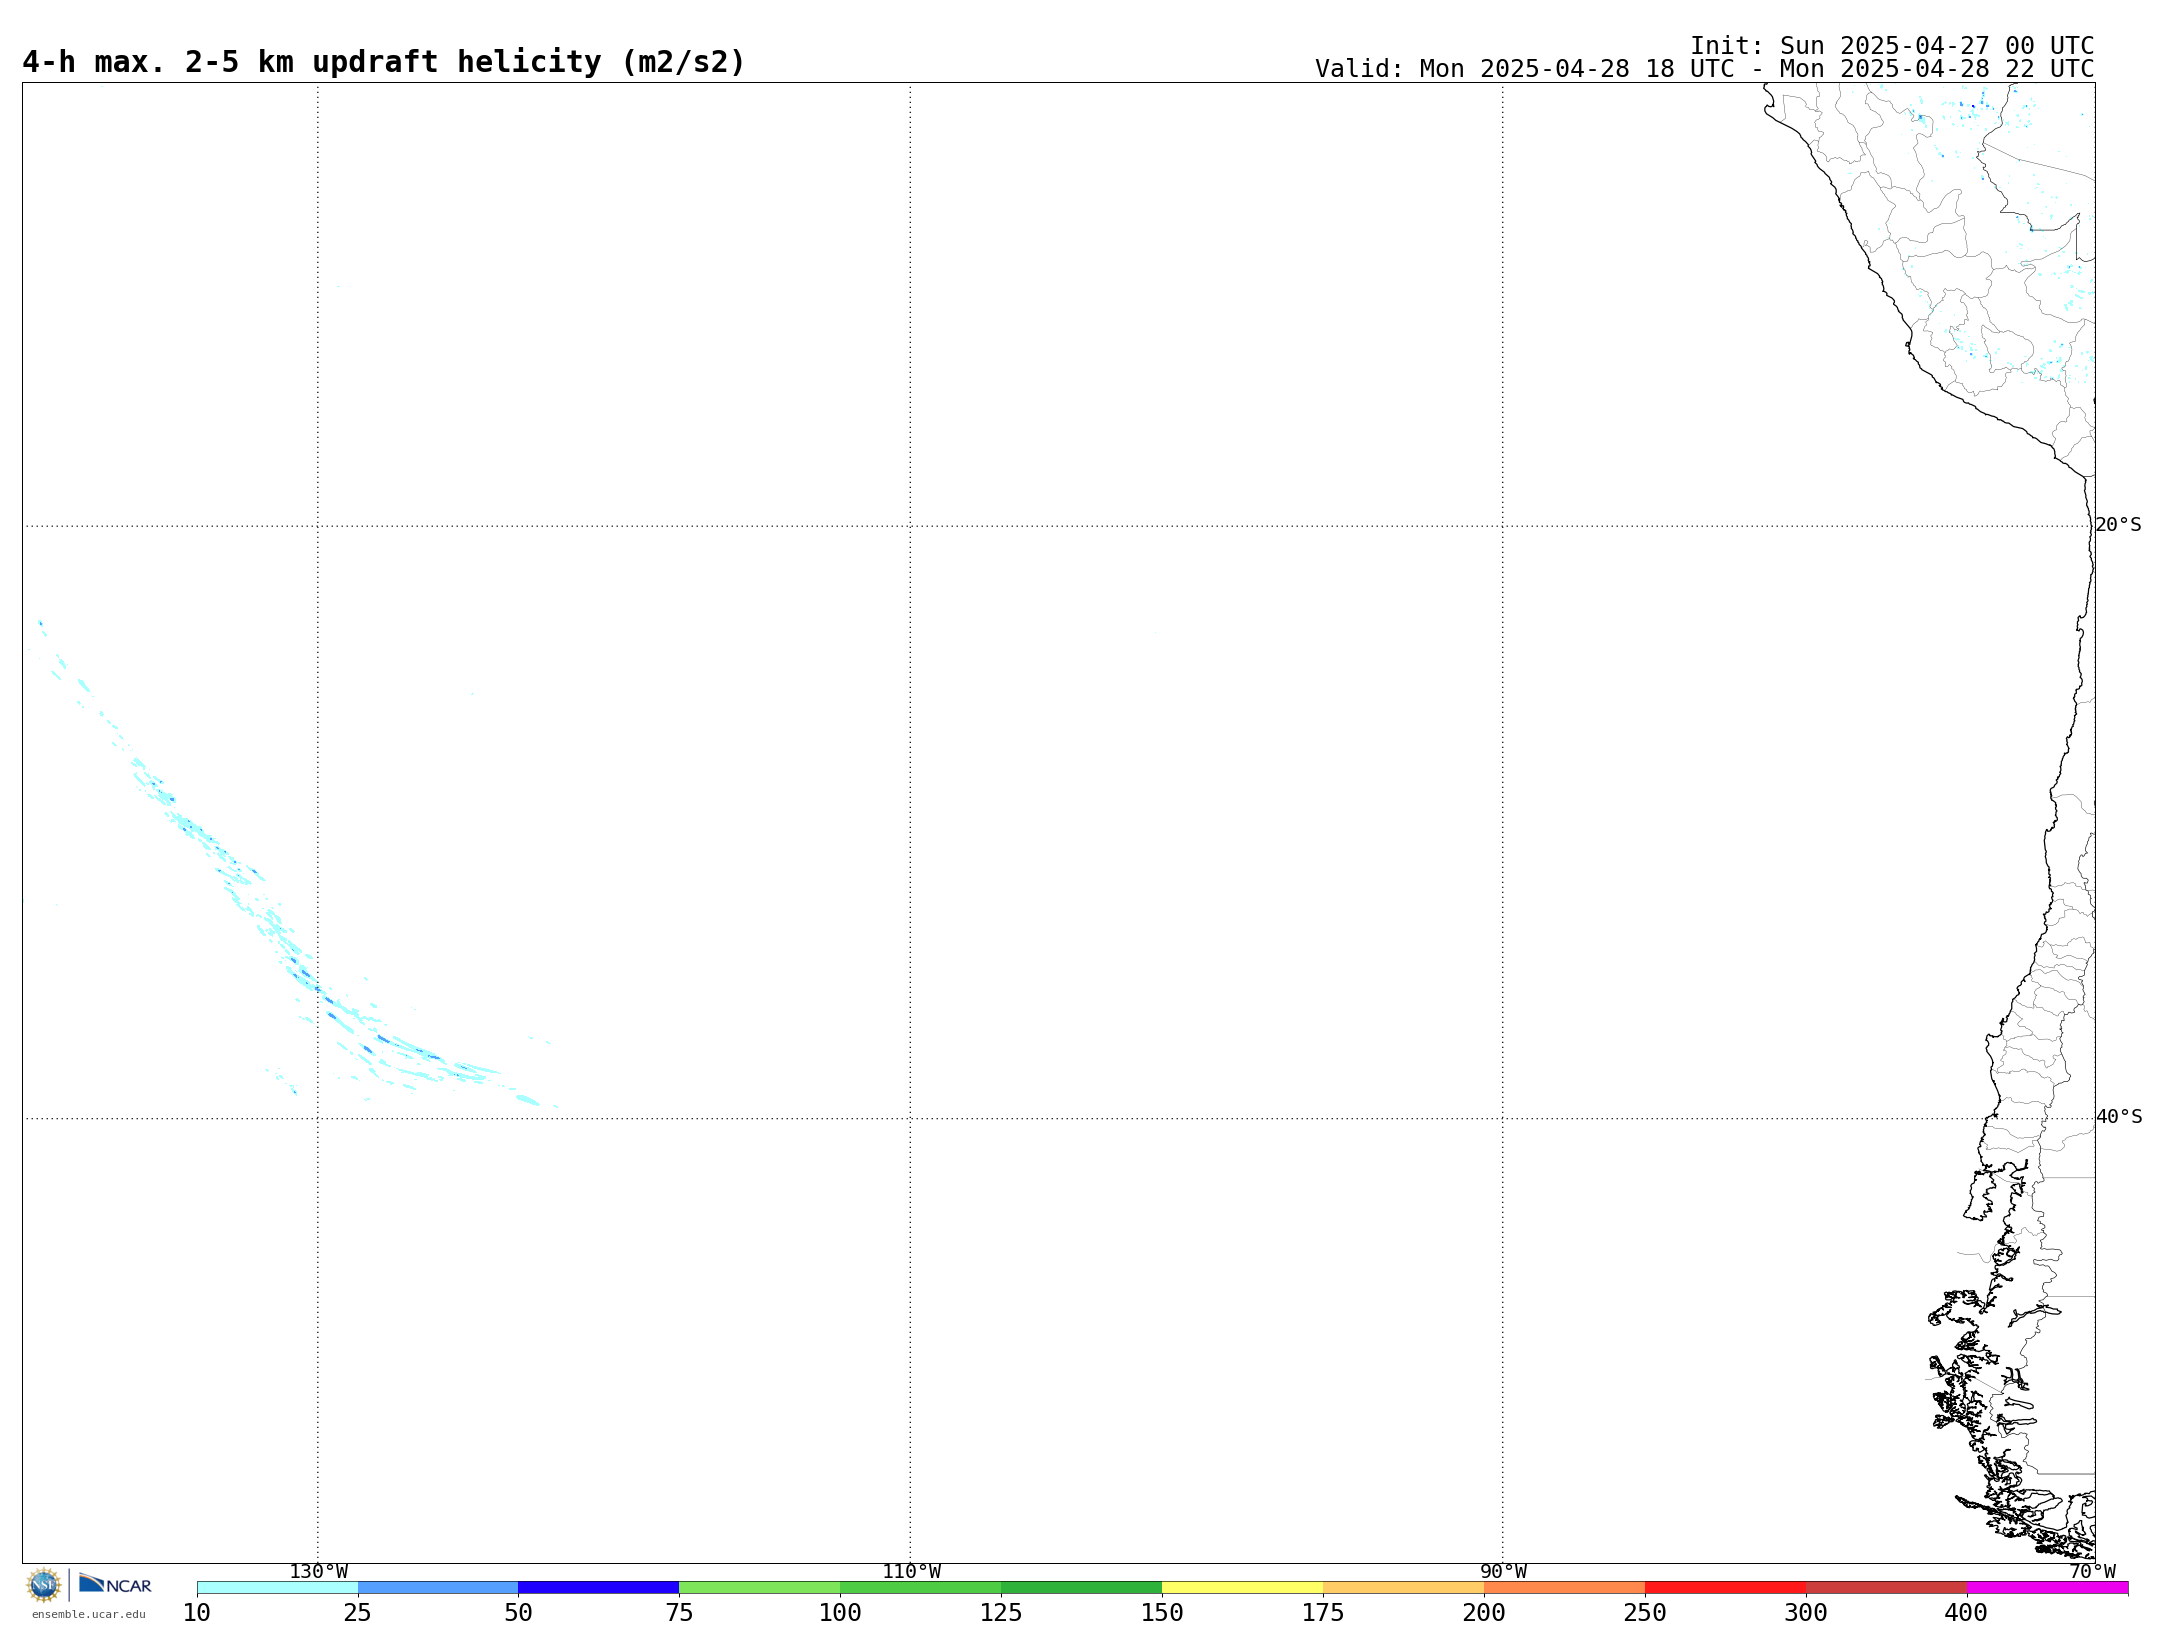
Task: Click the colorbar value 125
Action: click(1001, 1613)
